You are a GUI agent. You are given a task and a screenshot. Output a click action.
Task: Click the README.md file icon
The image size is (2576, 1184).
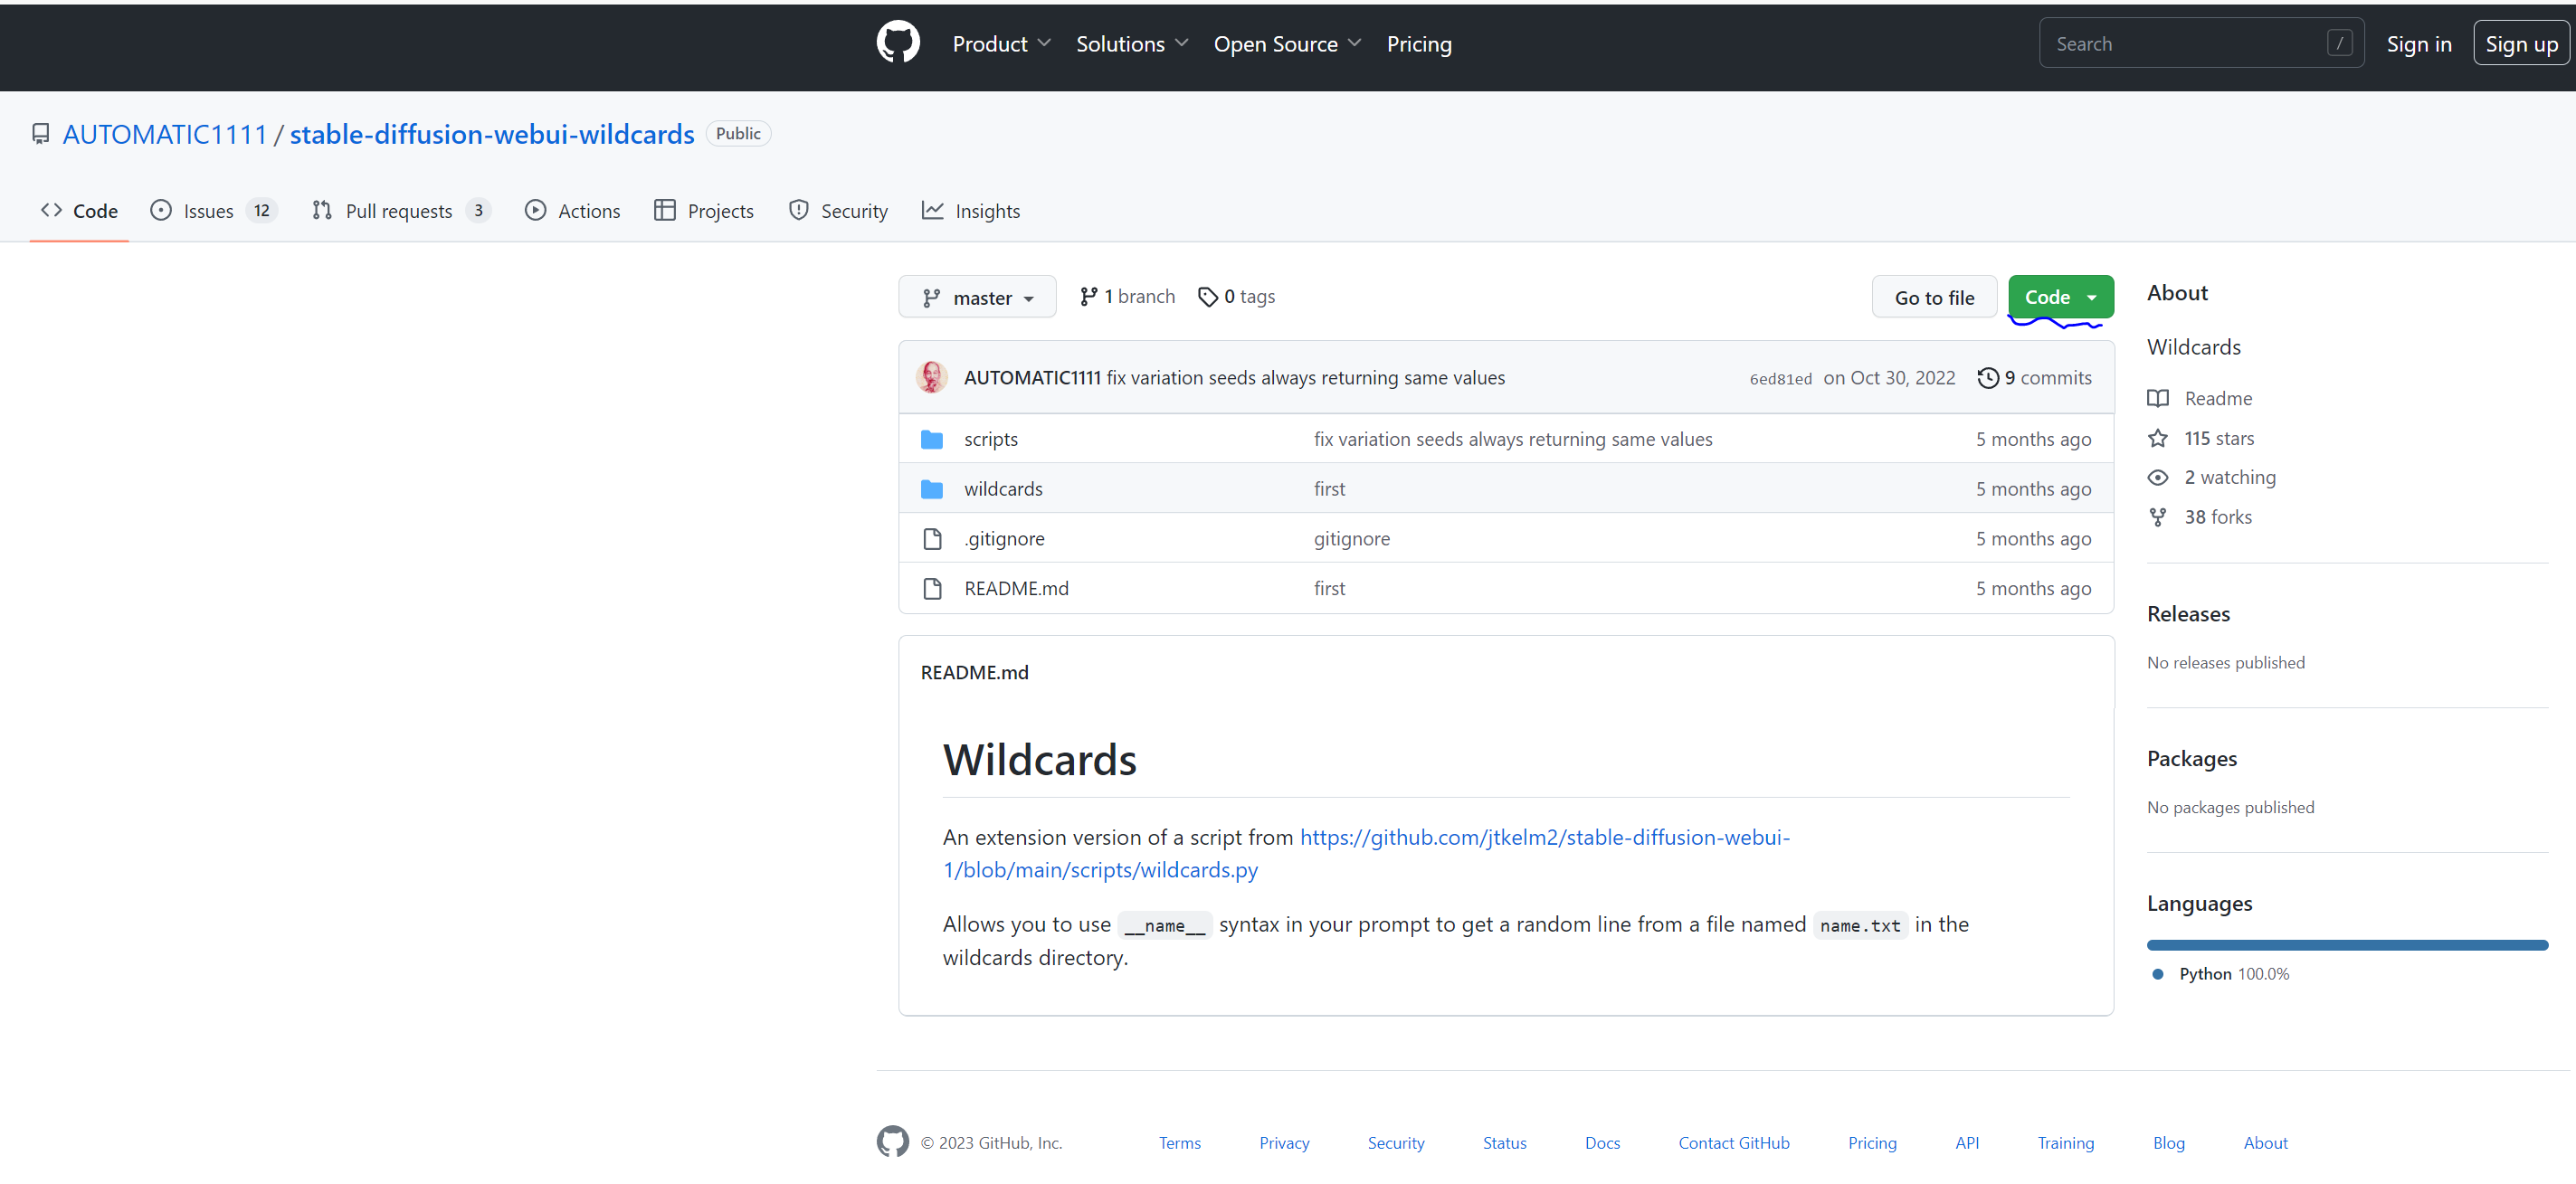coord(932,588)
